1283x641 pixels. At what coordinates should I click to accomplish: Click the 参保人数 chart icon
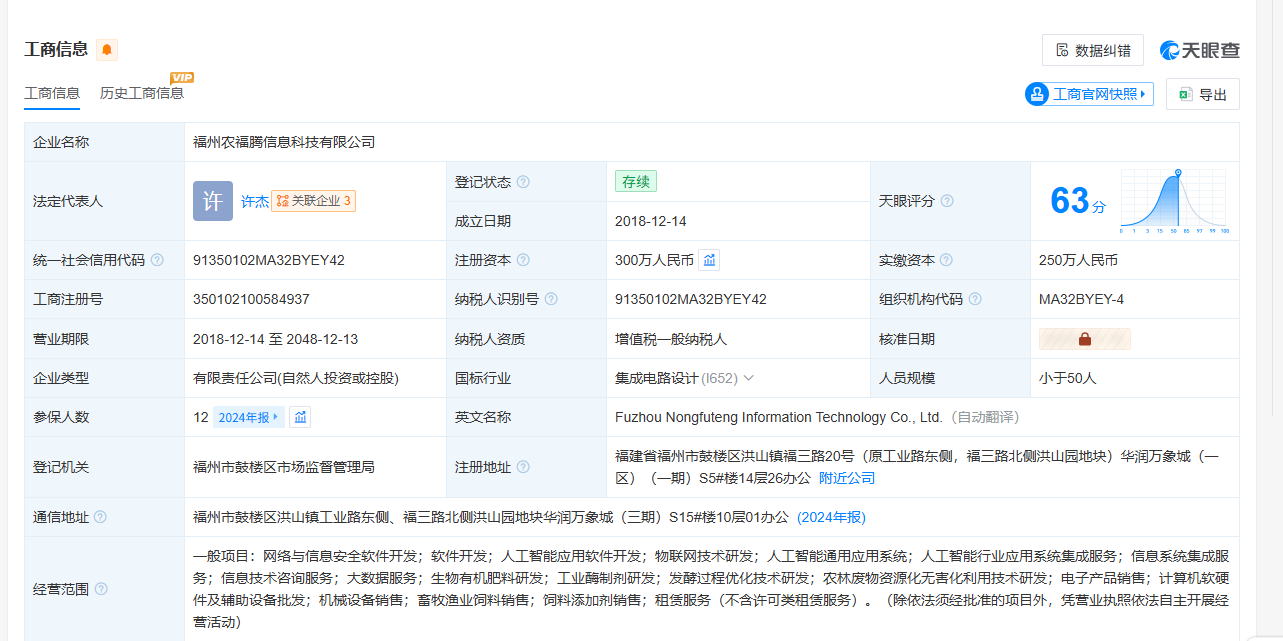coord(300,417)
